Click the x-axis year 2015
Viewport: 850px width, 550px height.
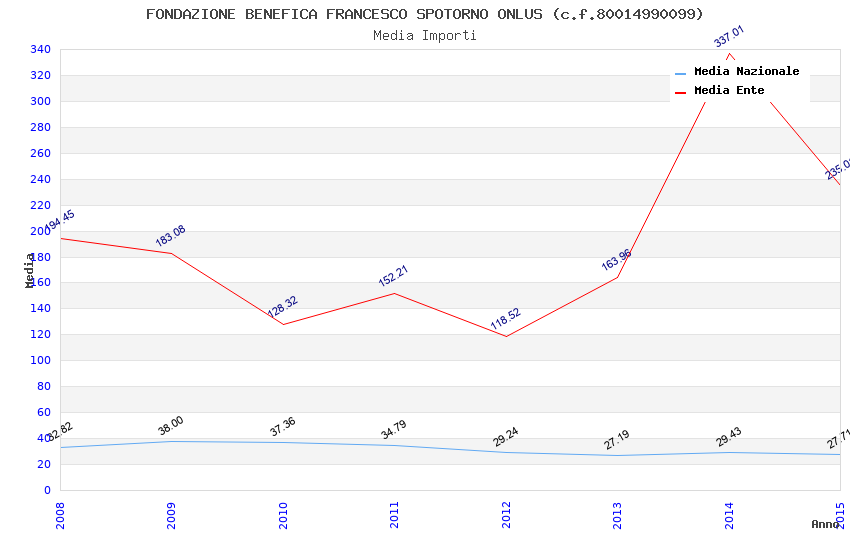[840, 515]
